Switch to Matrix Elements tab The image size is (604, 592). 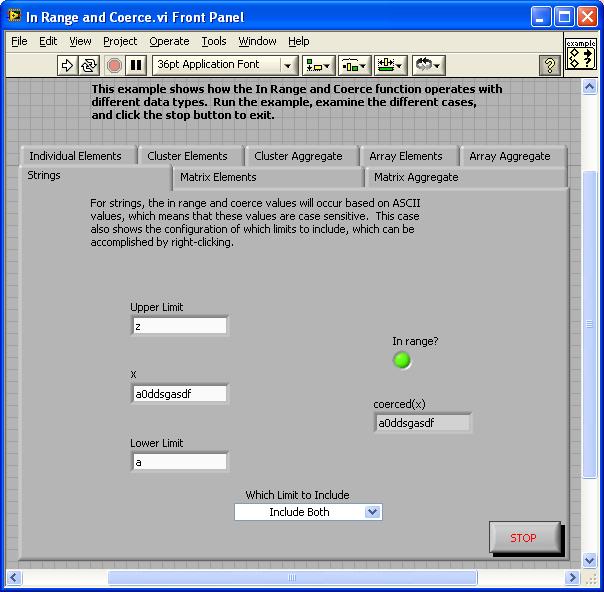pos(268,177)
